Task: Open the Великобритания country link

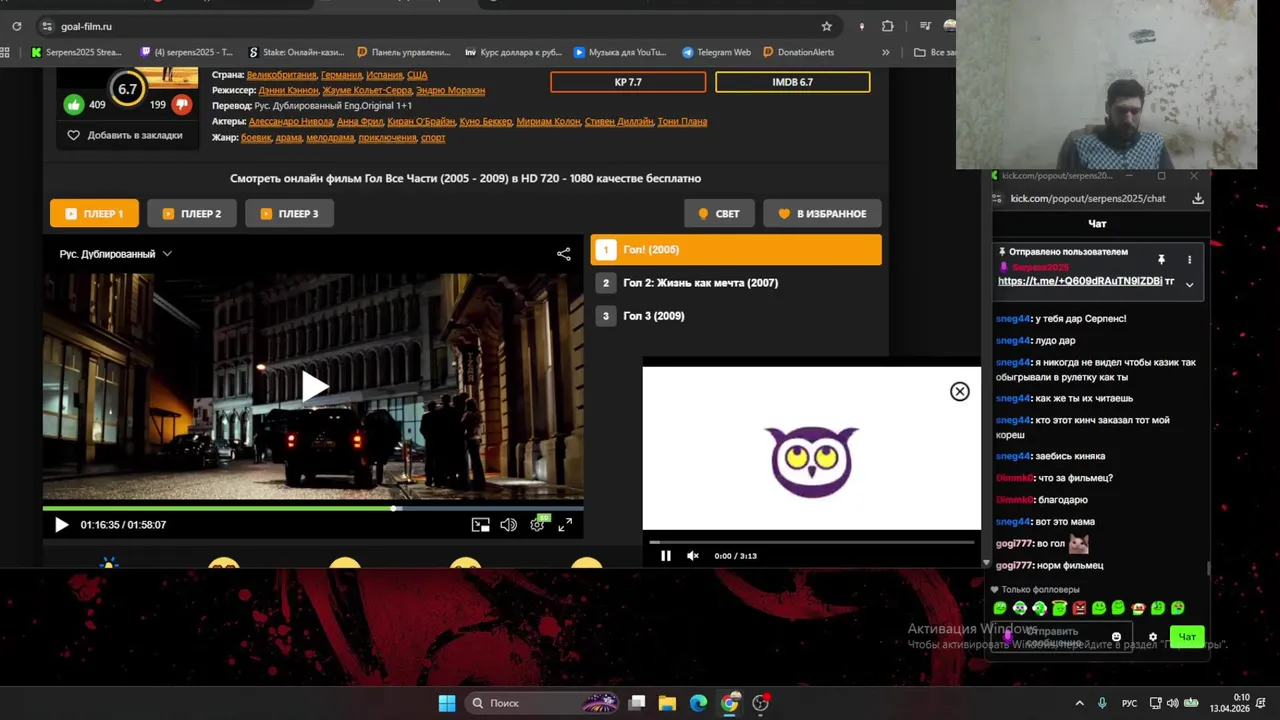Action: click(282, 75)
